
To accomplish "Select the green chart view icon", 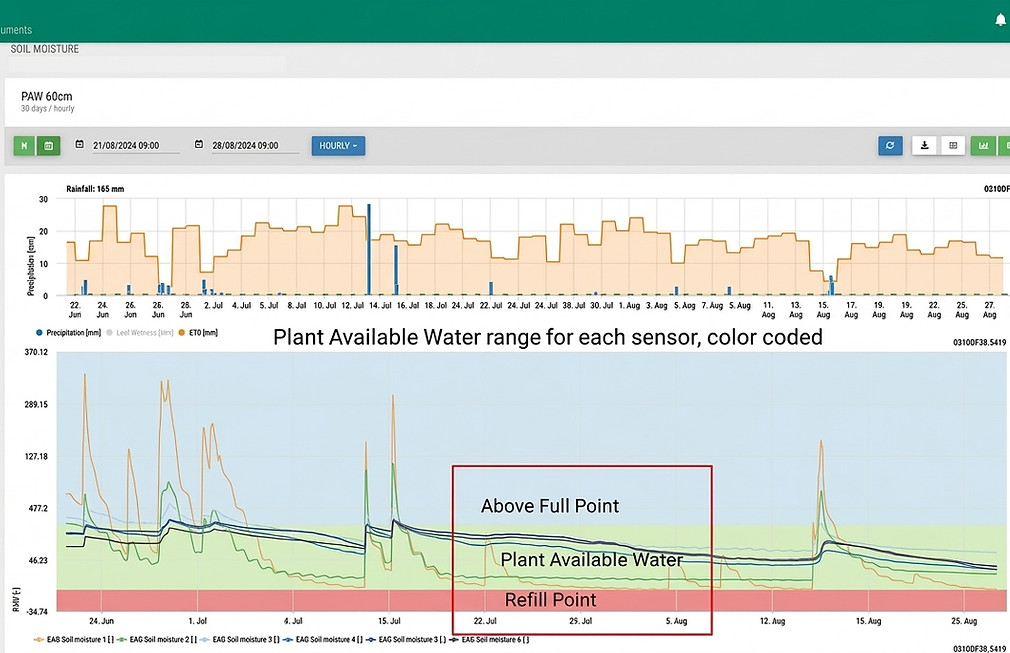I will [984, 146].
